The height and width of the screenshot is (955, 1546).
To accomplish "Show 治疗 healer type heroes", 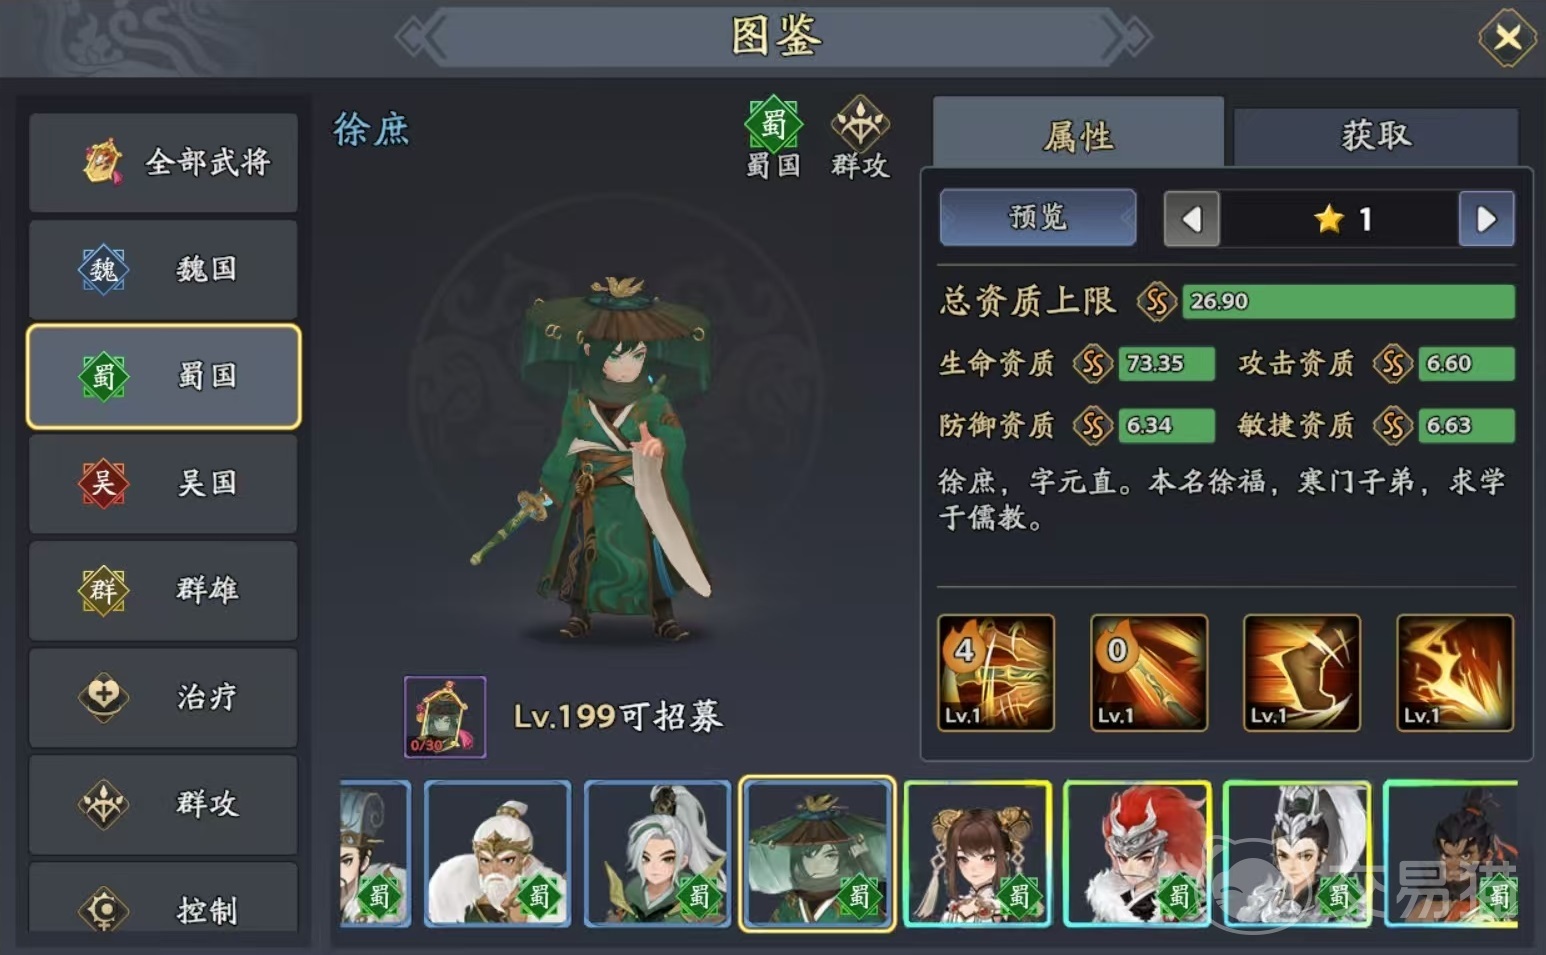I will (x=163, y=697).
